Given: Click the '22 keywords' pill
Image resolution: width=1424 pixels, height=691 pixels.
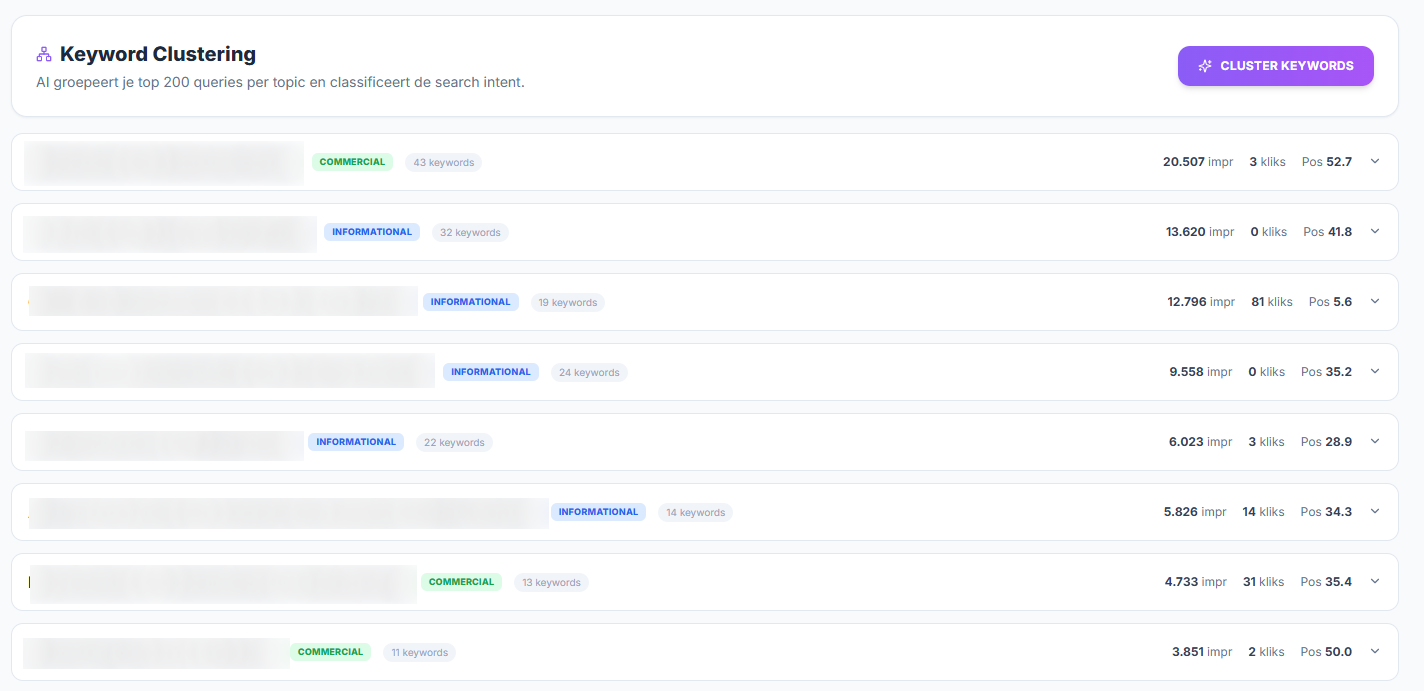Looking at the screenshot, I should pyautogui.click(x=454, y=442).
